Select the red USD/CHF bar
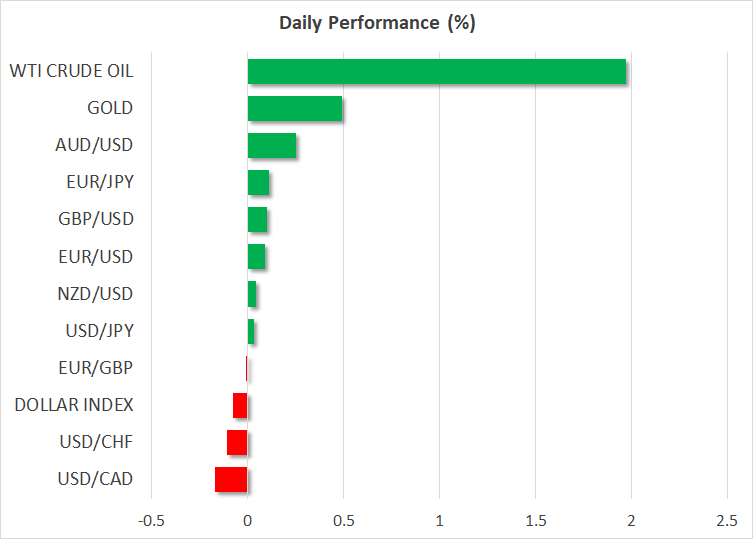 pyautogui.click(x=237, y=442)
